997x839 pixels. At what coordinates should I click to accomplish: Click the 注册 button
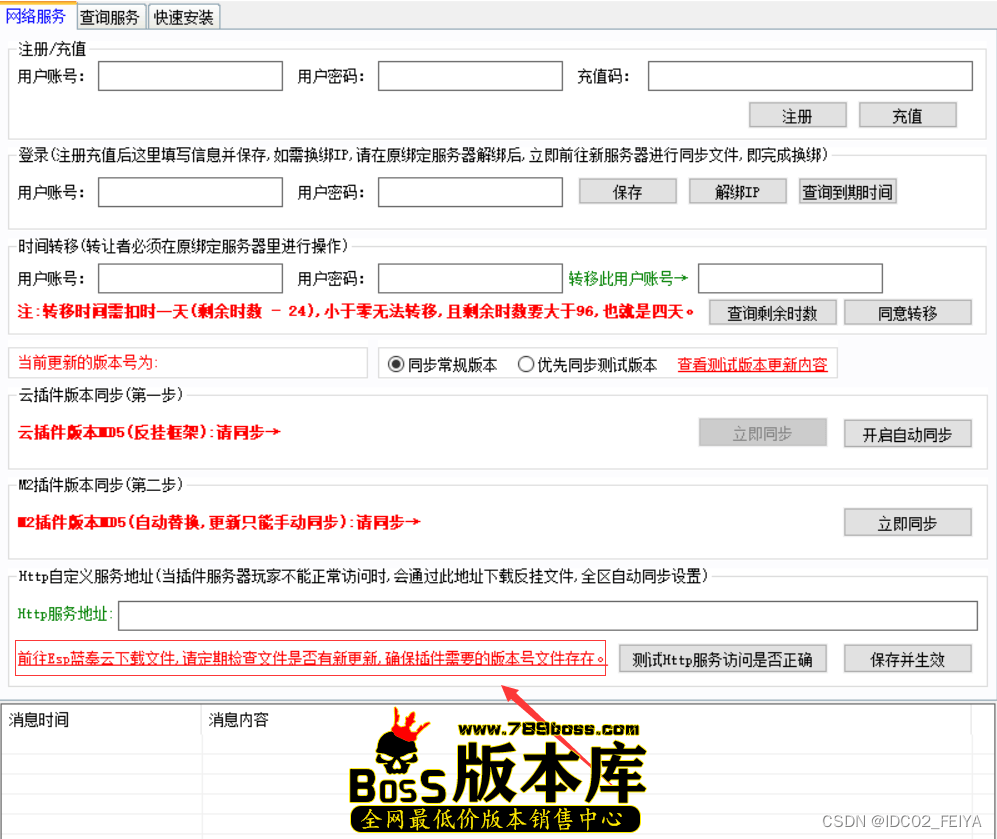click(797, 116)
